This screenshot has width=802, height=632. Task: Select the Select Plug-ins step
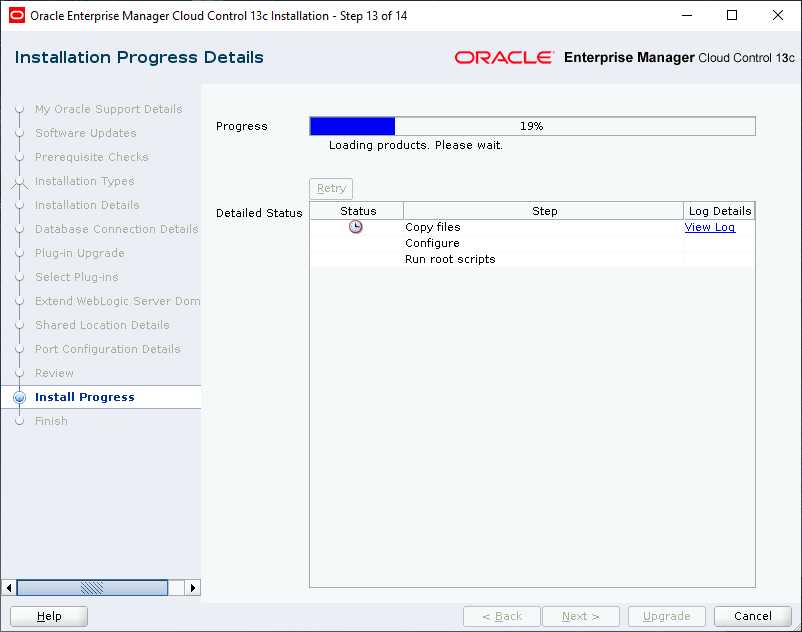click(x=77, y=277)
